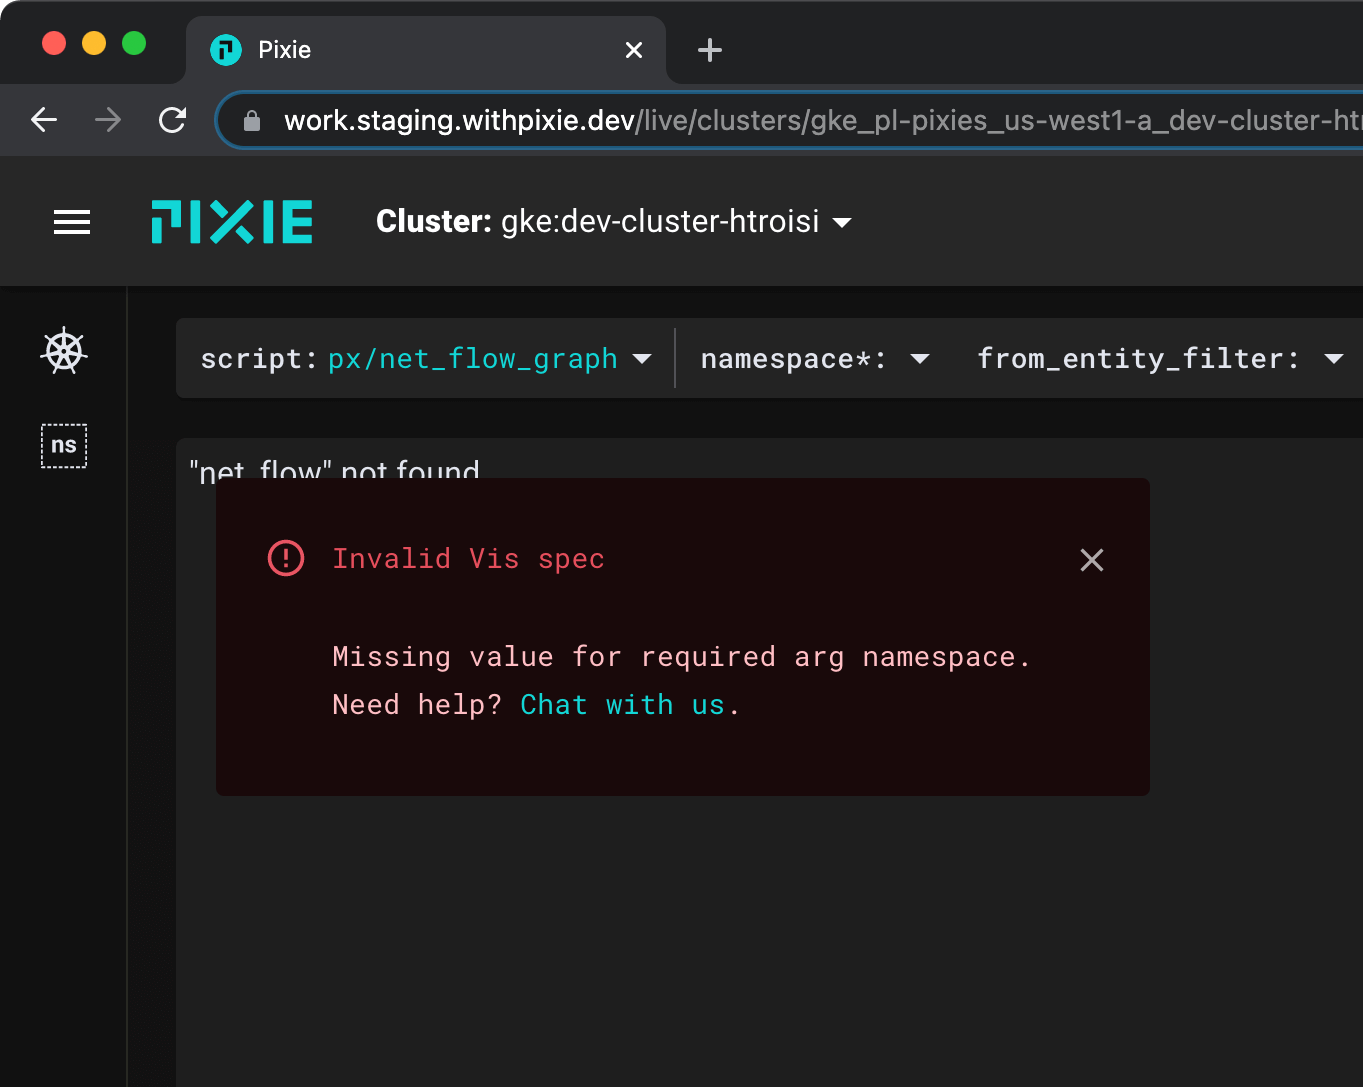The width and height of the screenshot is (1363, 1087).
Task: Open the hamburger navigation menu
Action: pyautogui.click(x=72, y=222)
